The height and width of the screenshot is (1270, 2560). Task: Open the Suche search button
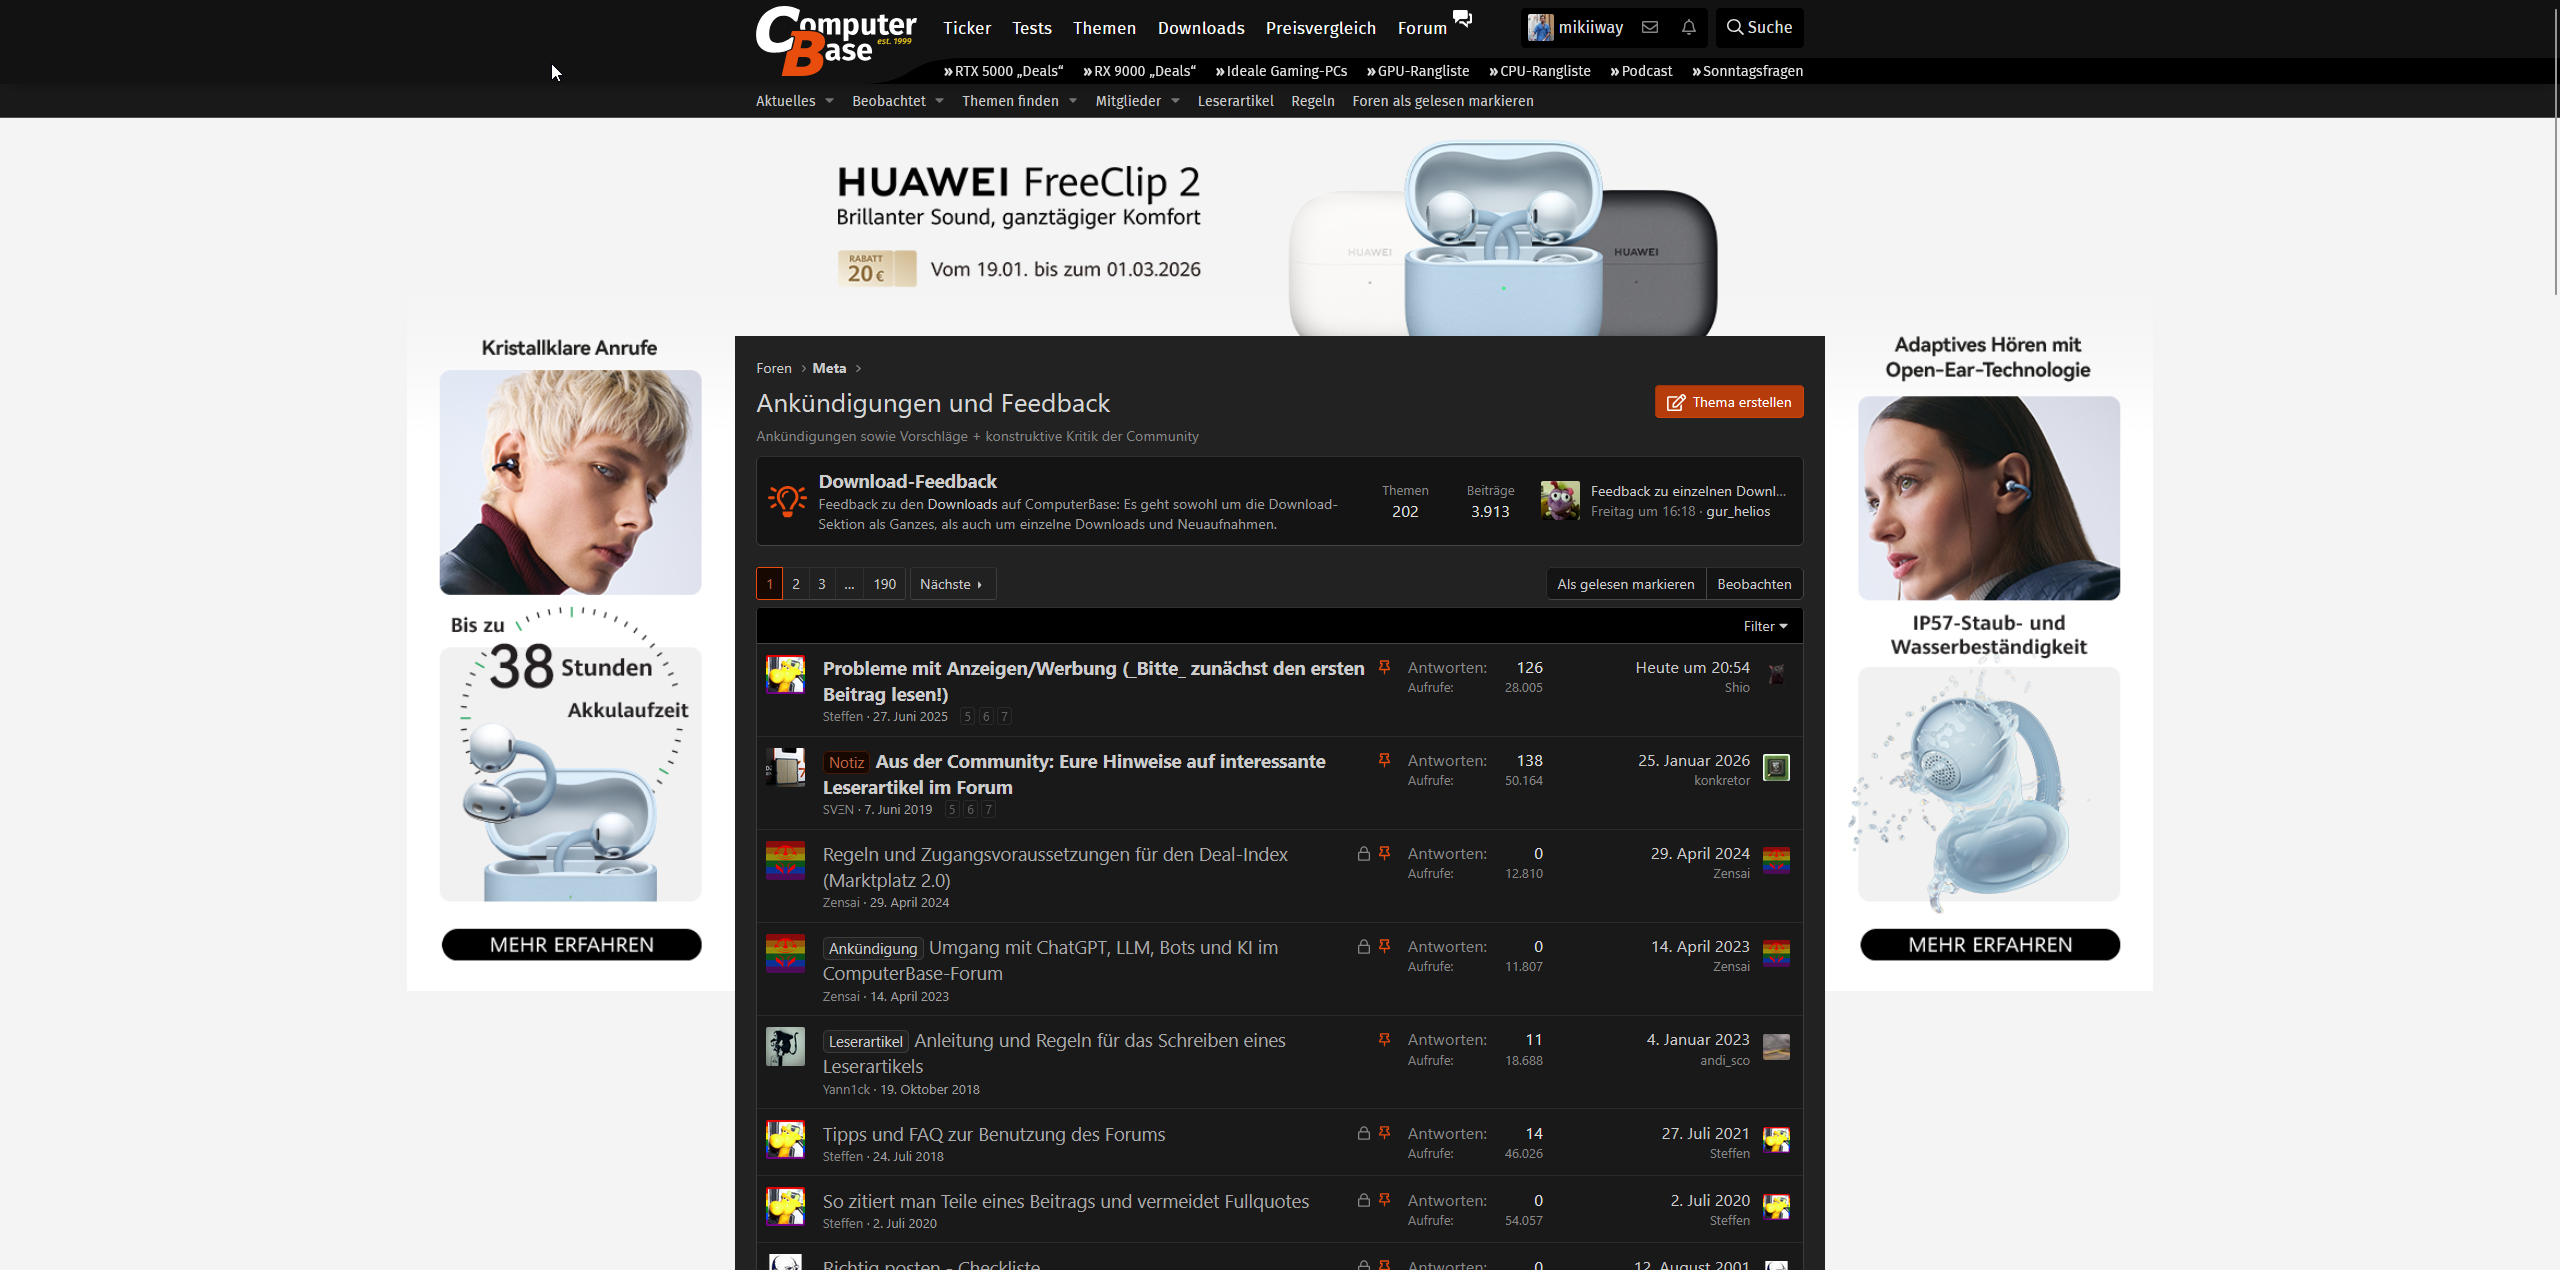[1760, 28]
